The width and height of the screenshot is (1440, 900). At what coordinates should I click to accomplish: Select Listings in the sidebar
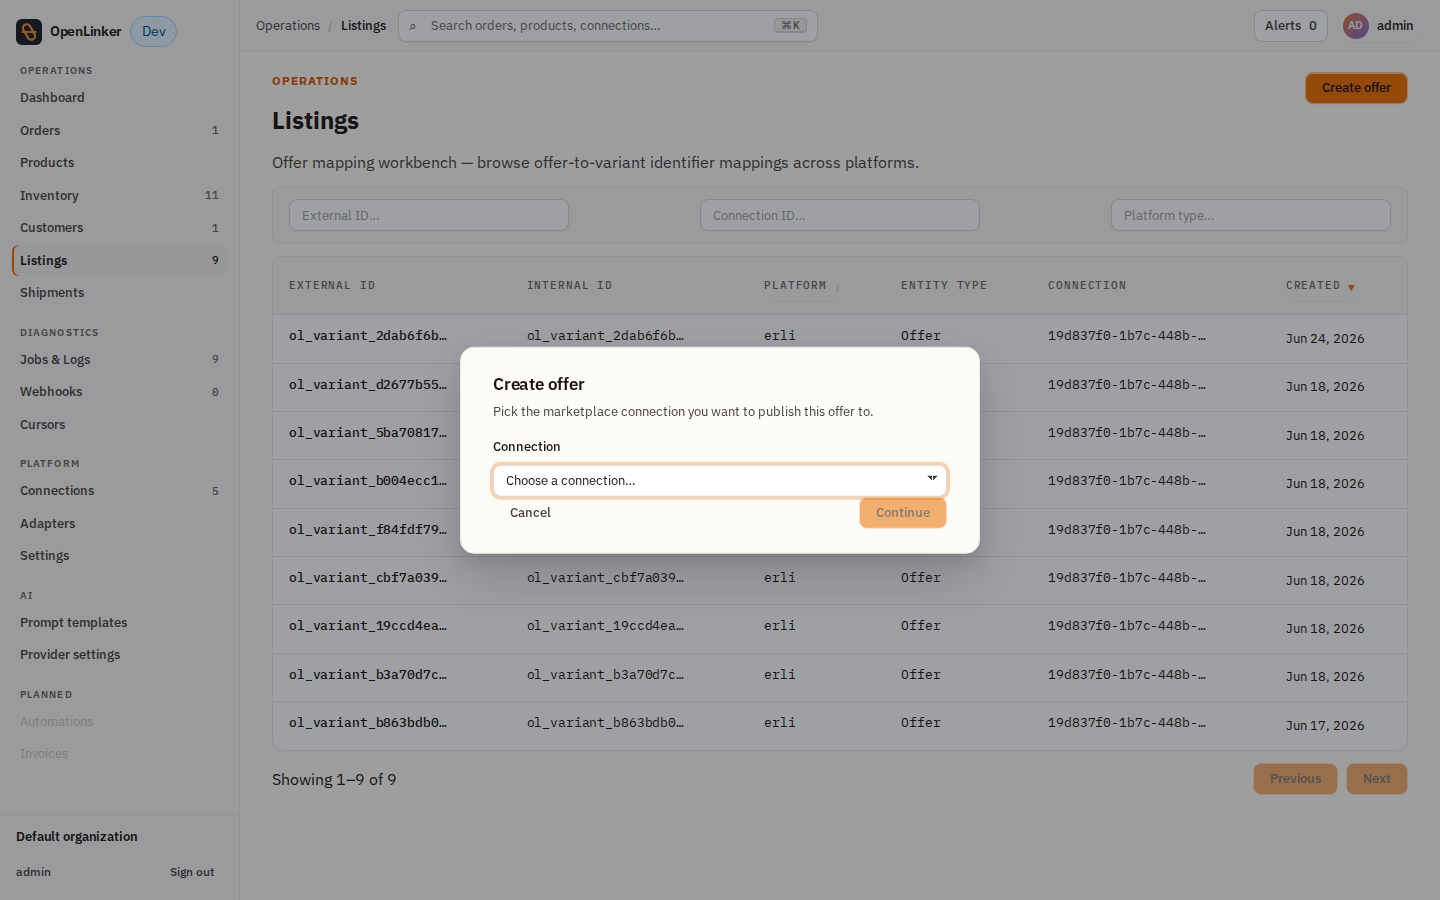click(119, 261)
